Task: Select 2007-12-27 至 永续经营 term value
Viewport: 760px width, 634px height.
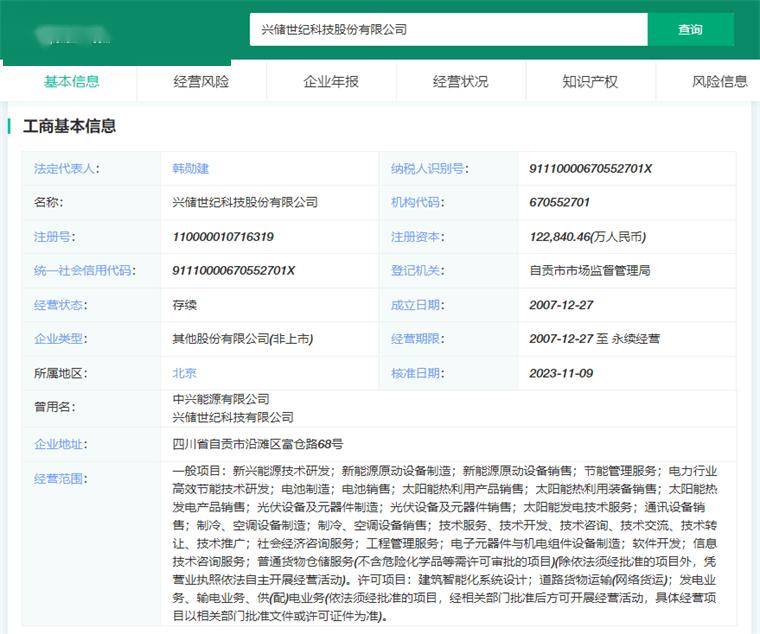Action: pyautogui.click(x=594, y=338)
